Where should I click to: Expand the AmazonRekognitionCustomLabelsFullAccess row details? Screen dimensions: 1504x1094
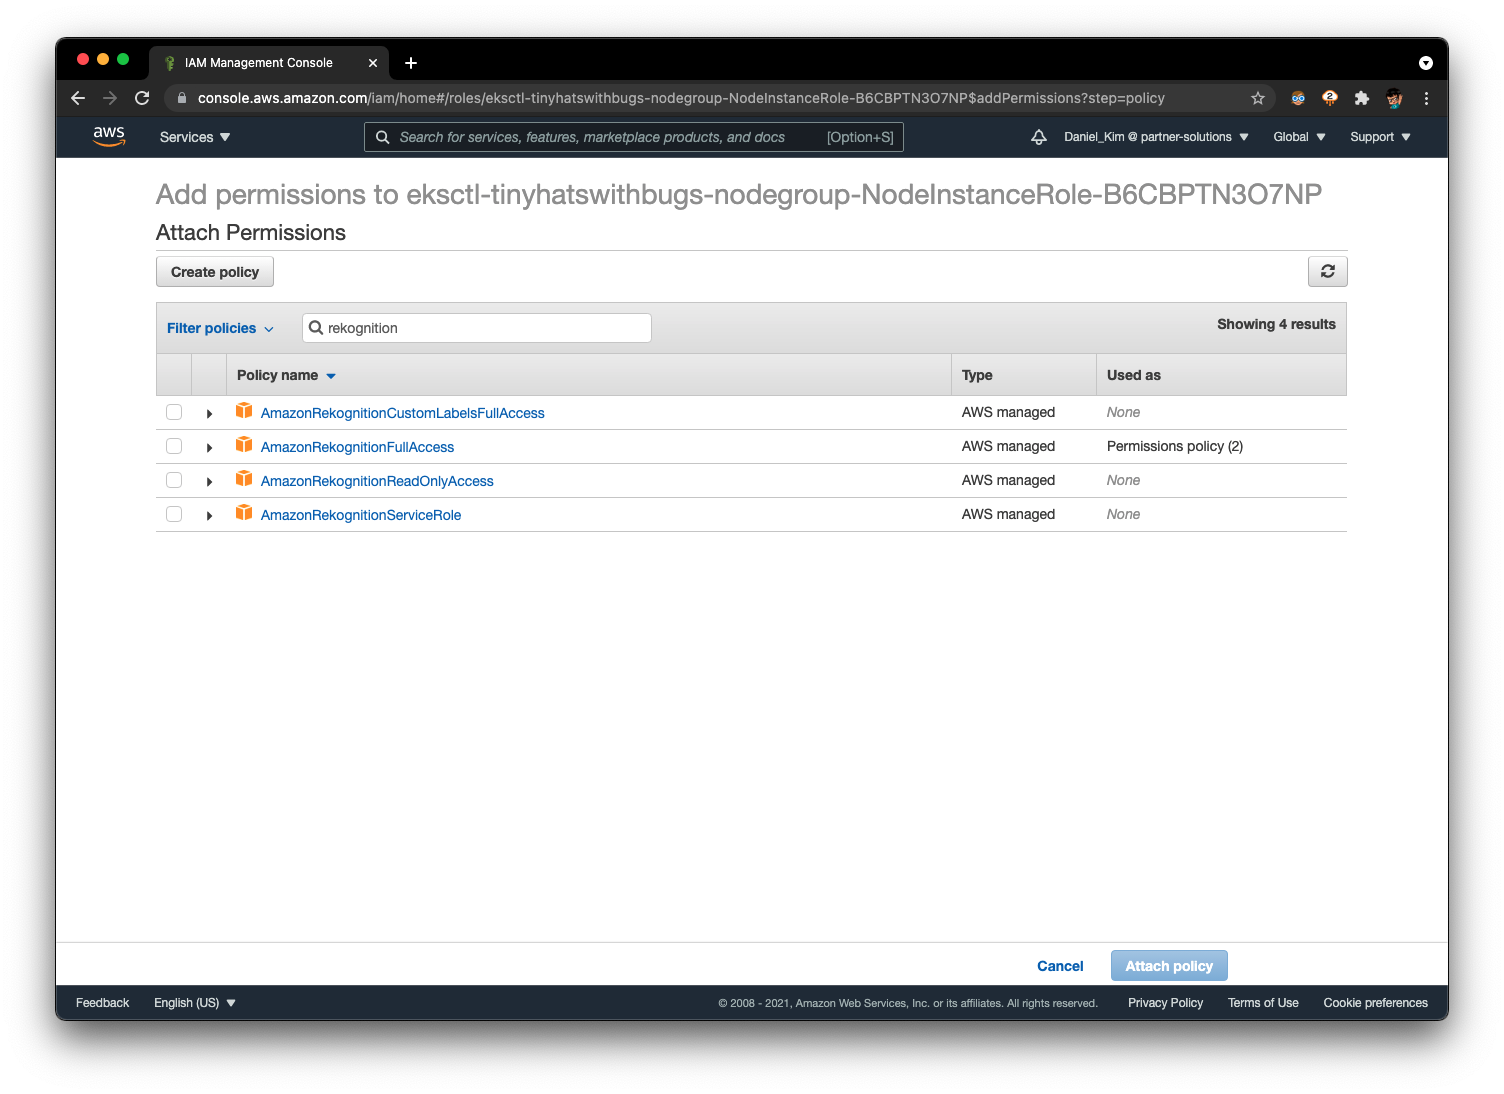point(209,413)
